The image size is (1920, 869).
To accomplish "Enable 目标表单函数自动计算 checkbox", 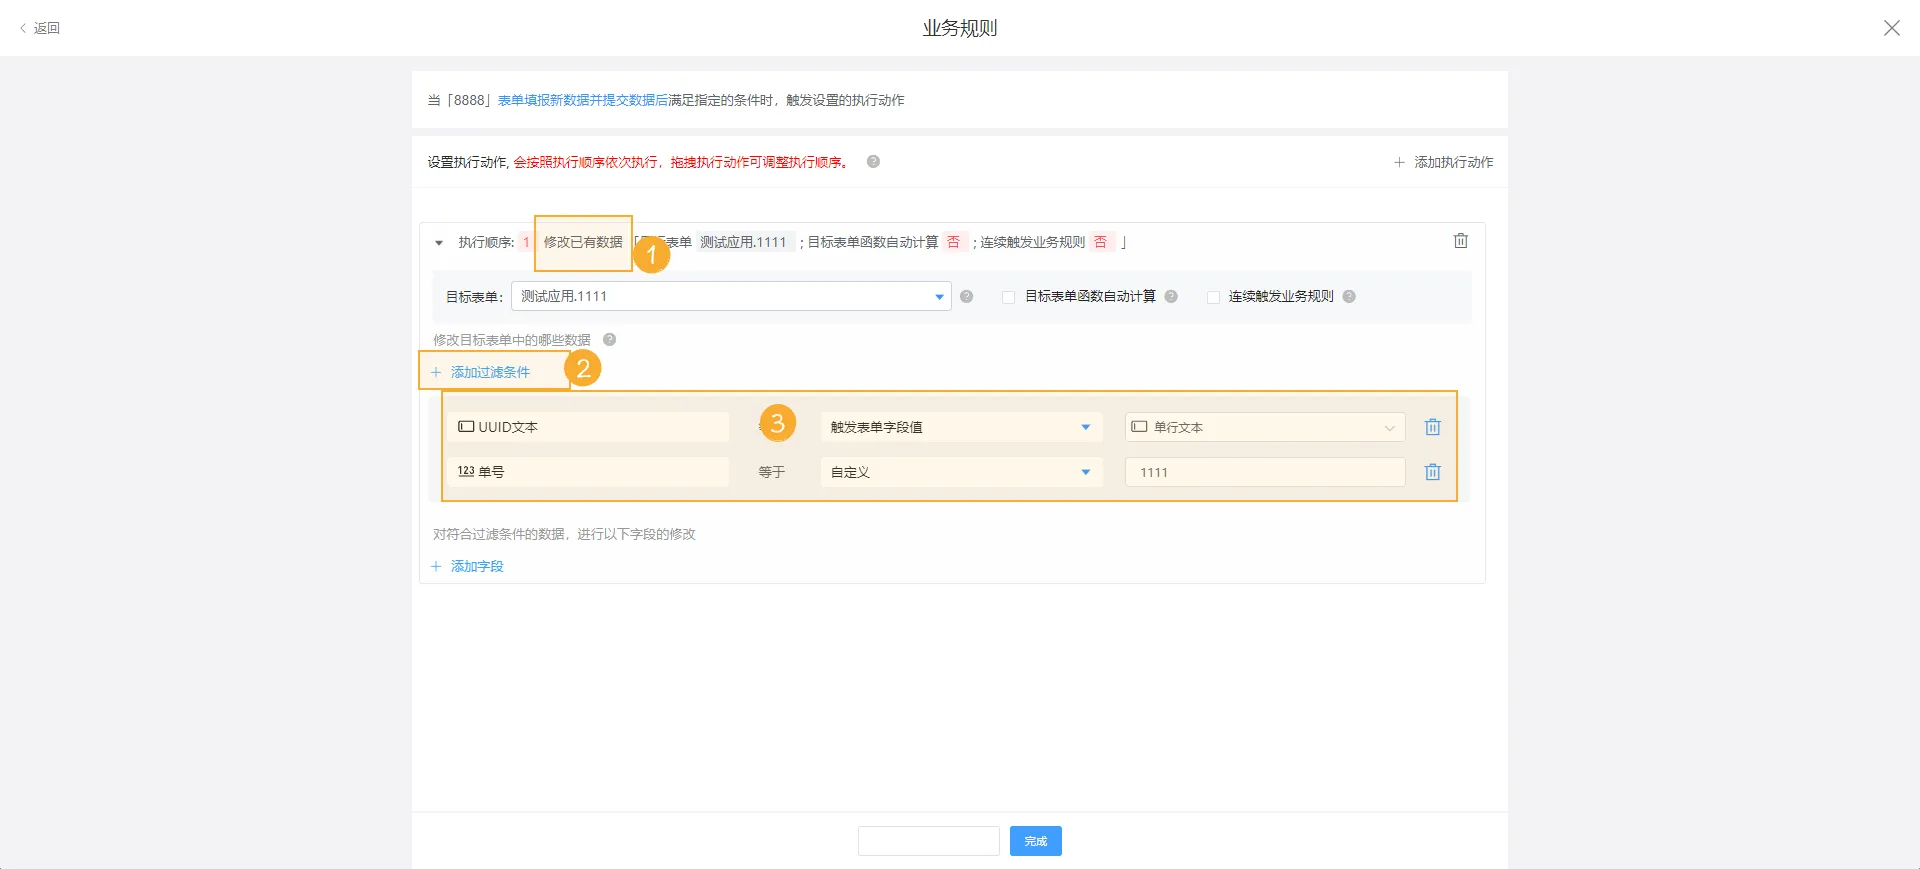I will (1008, 297).
